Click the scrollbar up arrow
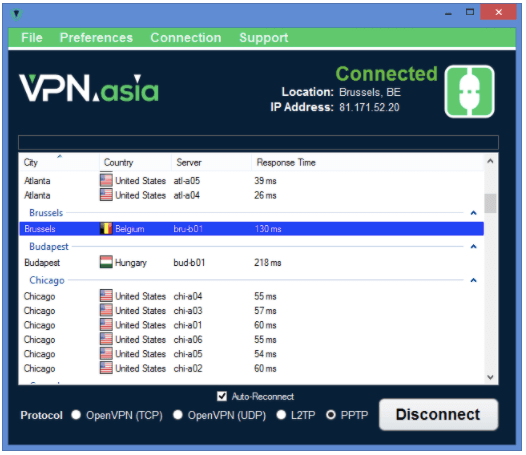Viewport: 526px width, 455px height. point(490,161)
